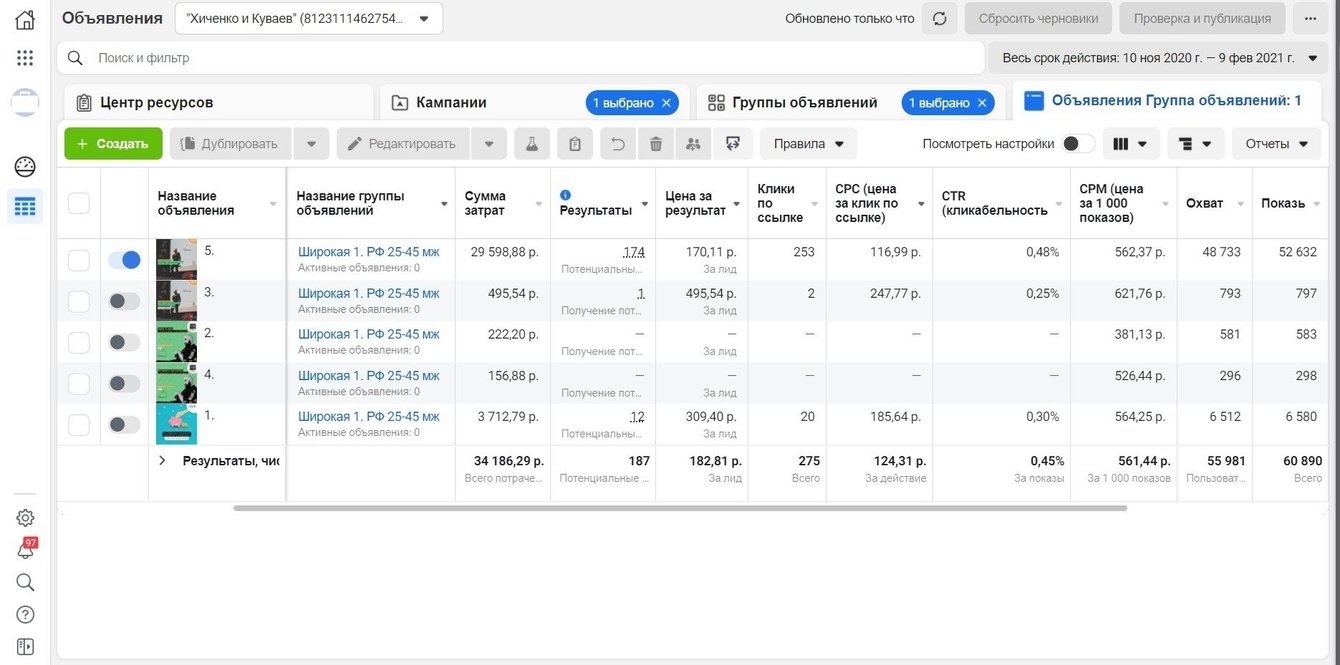Click the trash delete icon in toolbar
Screen dimensions: 1340x665
(656, 144)
